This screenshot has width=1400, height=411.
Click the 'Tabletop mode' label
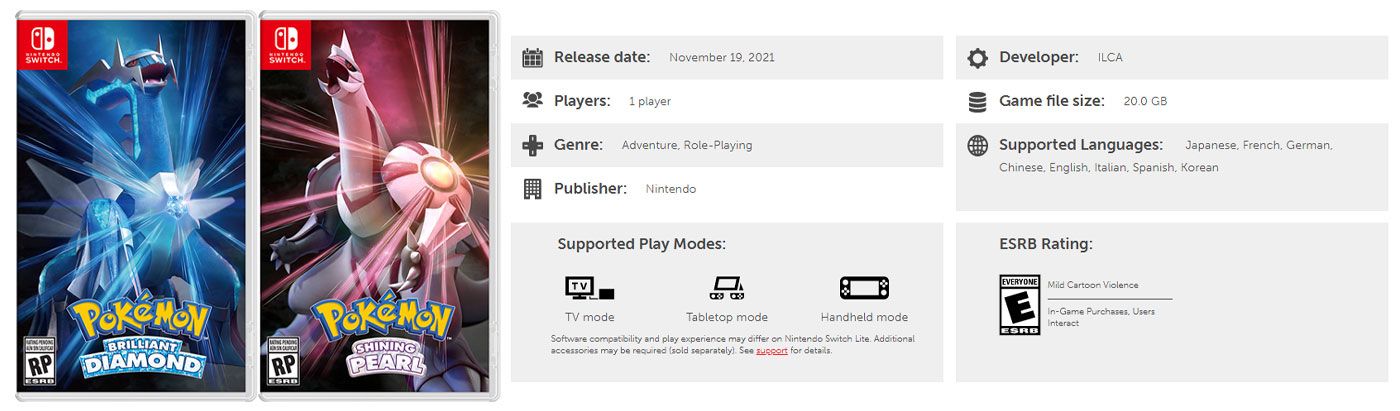(727, 317)
